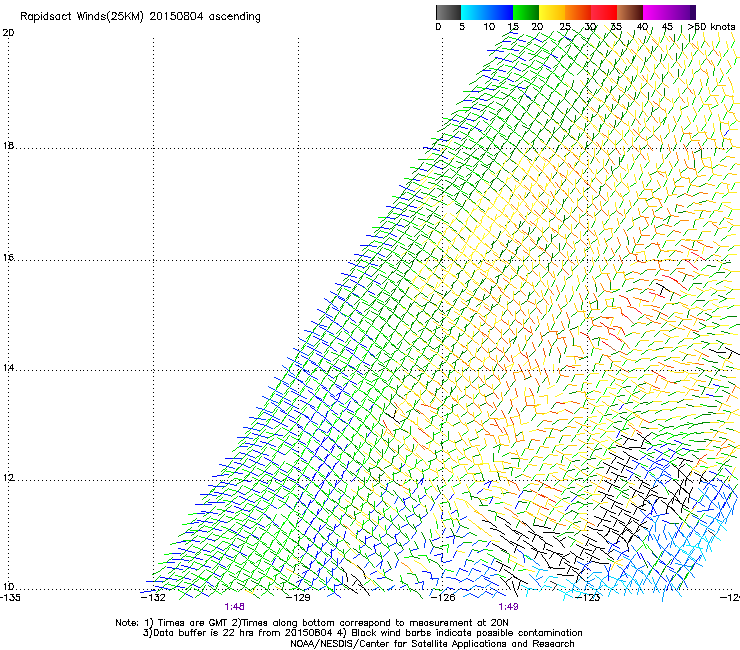Click the longitude label -123

coord(588,597)
